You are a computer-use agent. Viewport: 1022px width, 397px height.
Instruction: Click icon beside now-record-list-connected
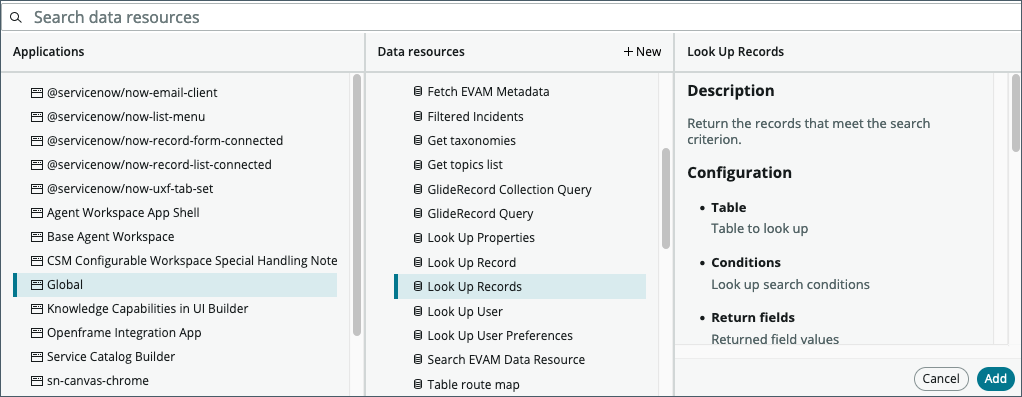coord(37,165)
